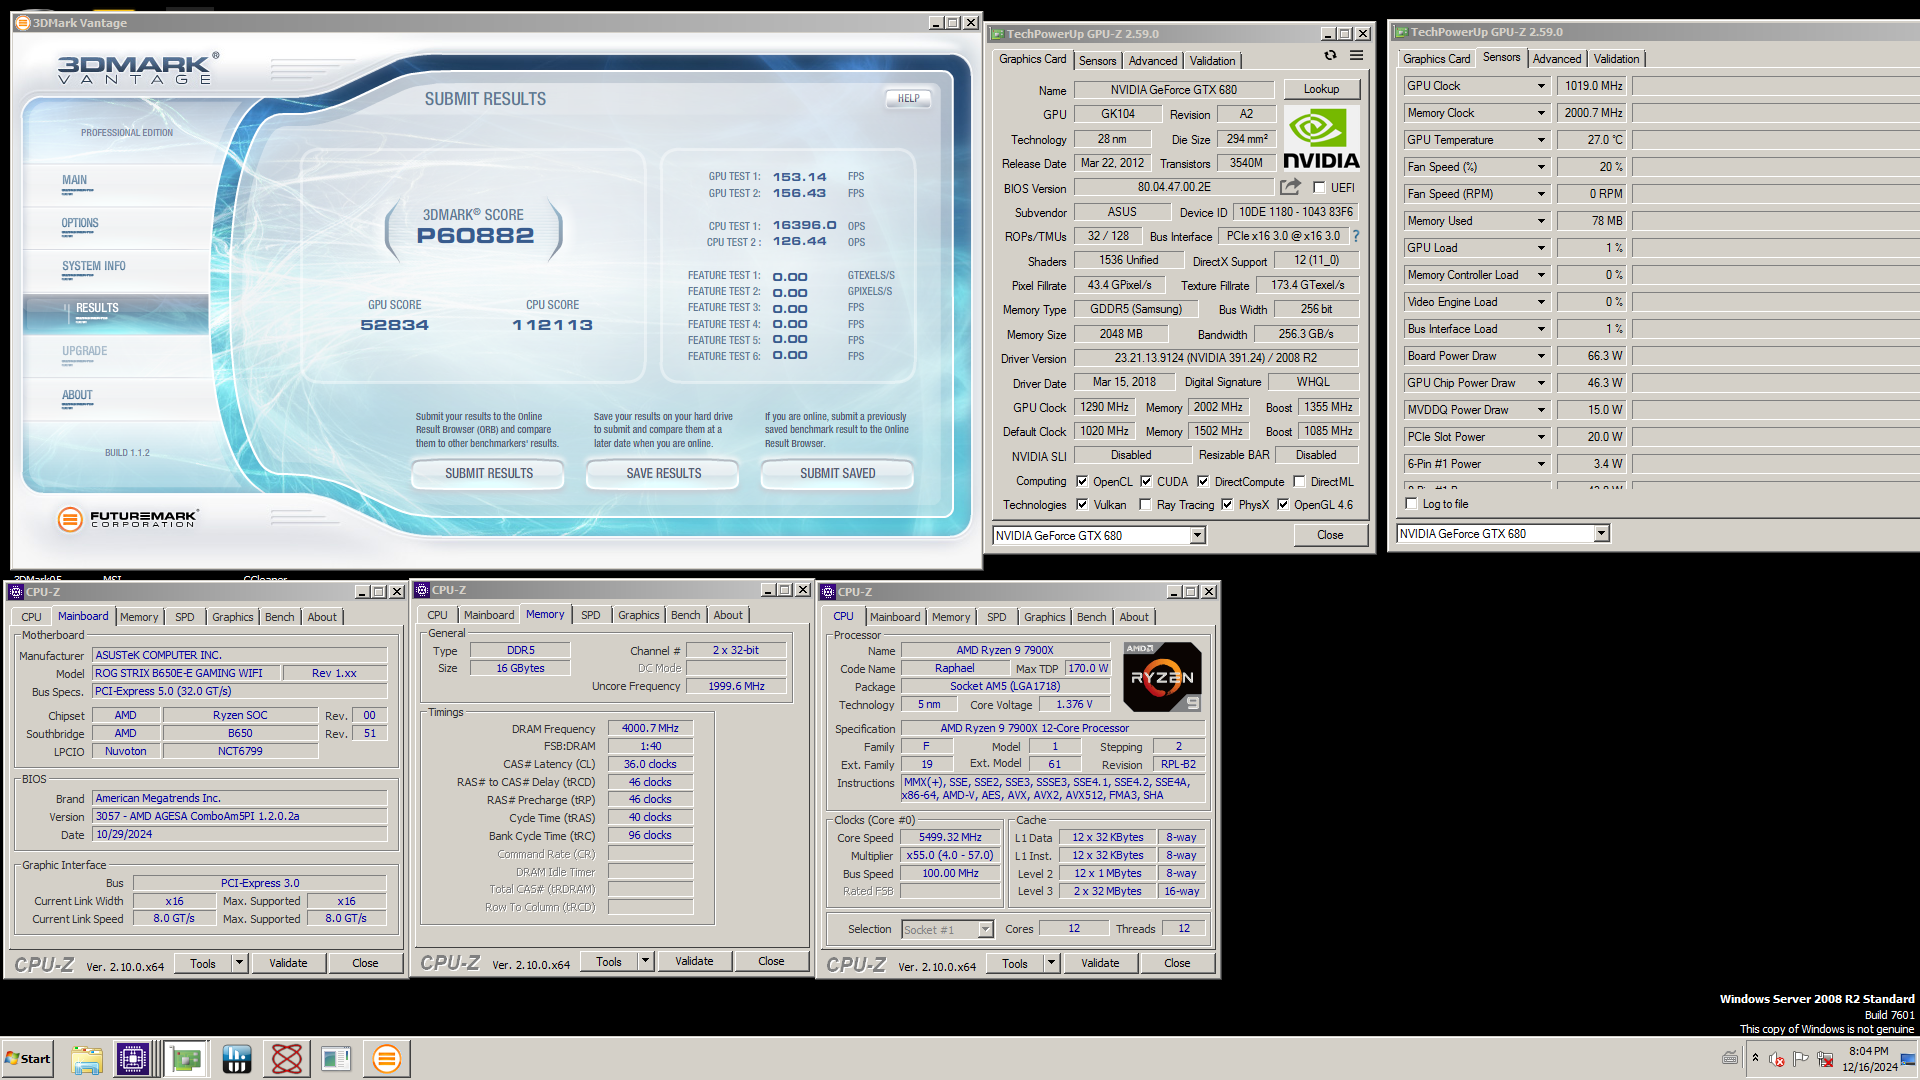Click the GPU-Z Sensors window title icon
Screen dimensions: 1920x1080
[x=1402, y=32]
